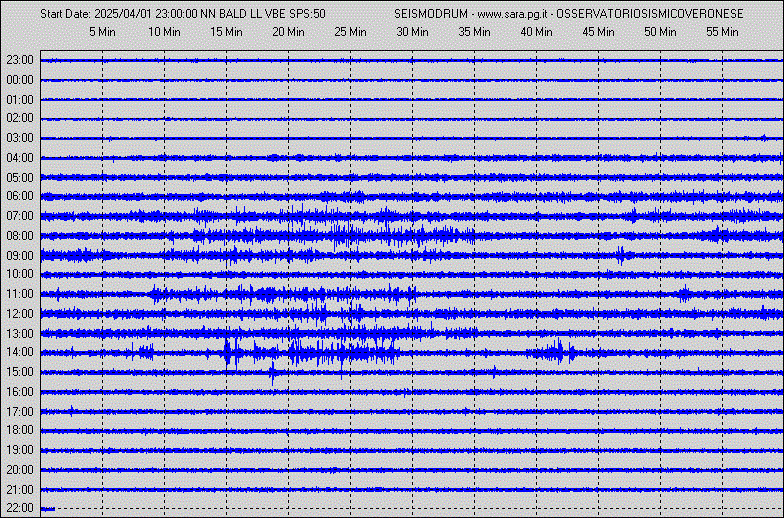Click the 35 Min axis label
Viewport: 784px width, 518px height.
[x=474, y=32]
